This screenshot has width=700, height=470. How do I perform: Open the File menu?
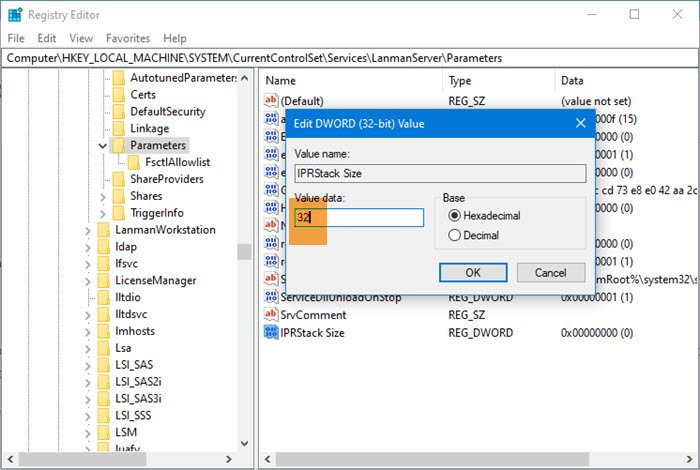[16, 38]
